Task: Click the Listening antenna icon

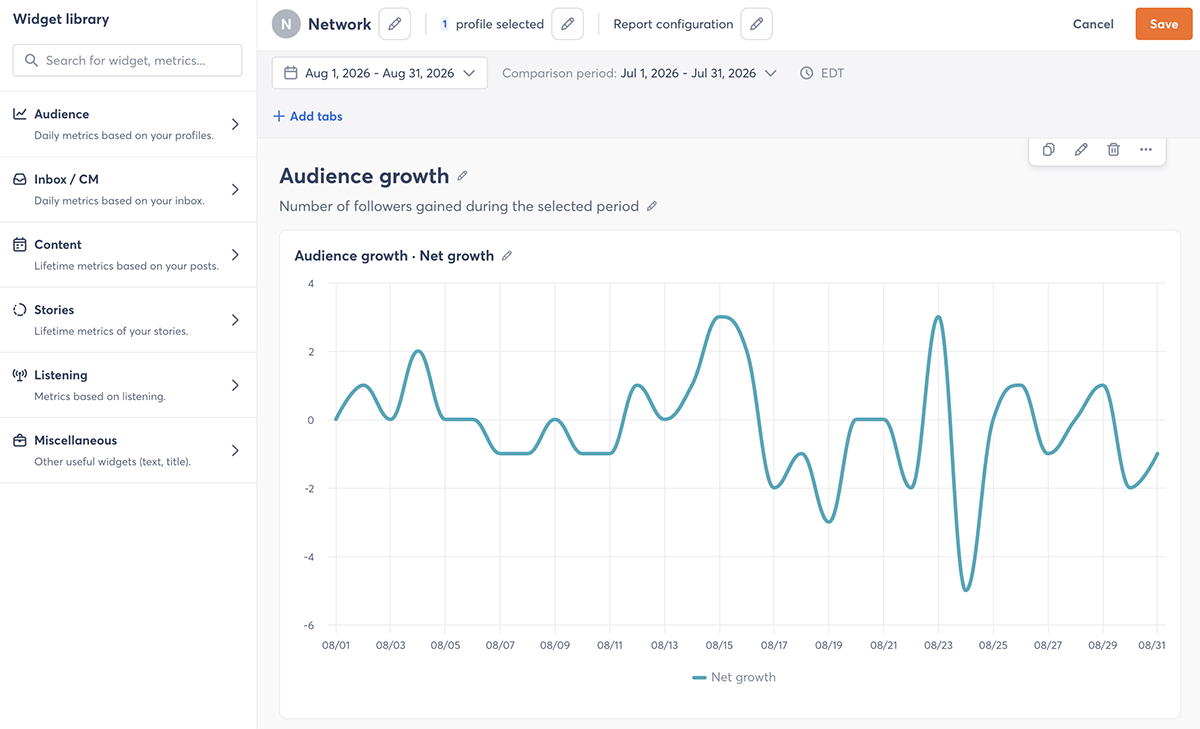Action: [x=20, y=375]
